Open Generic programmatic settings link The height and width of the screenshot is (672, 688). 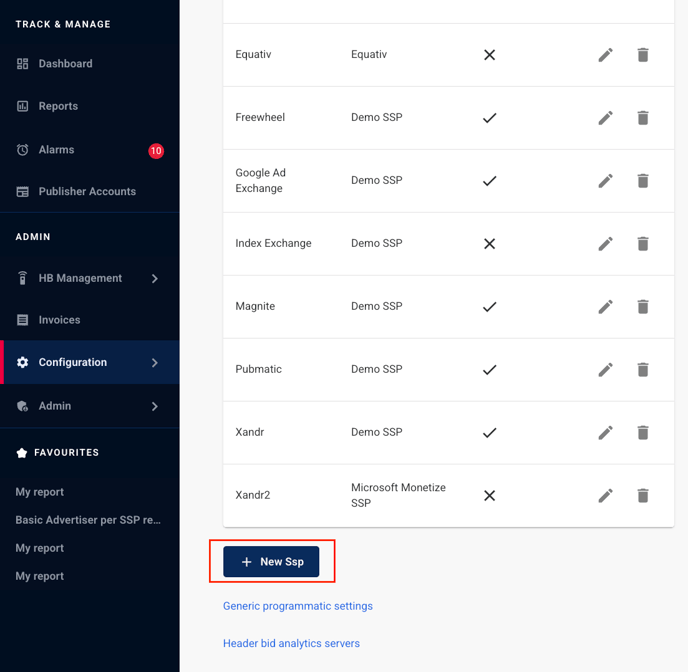pyautogui.click(x=297, y=606)
